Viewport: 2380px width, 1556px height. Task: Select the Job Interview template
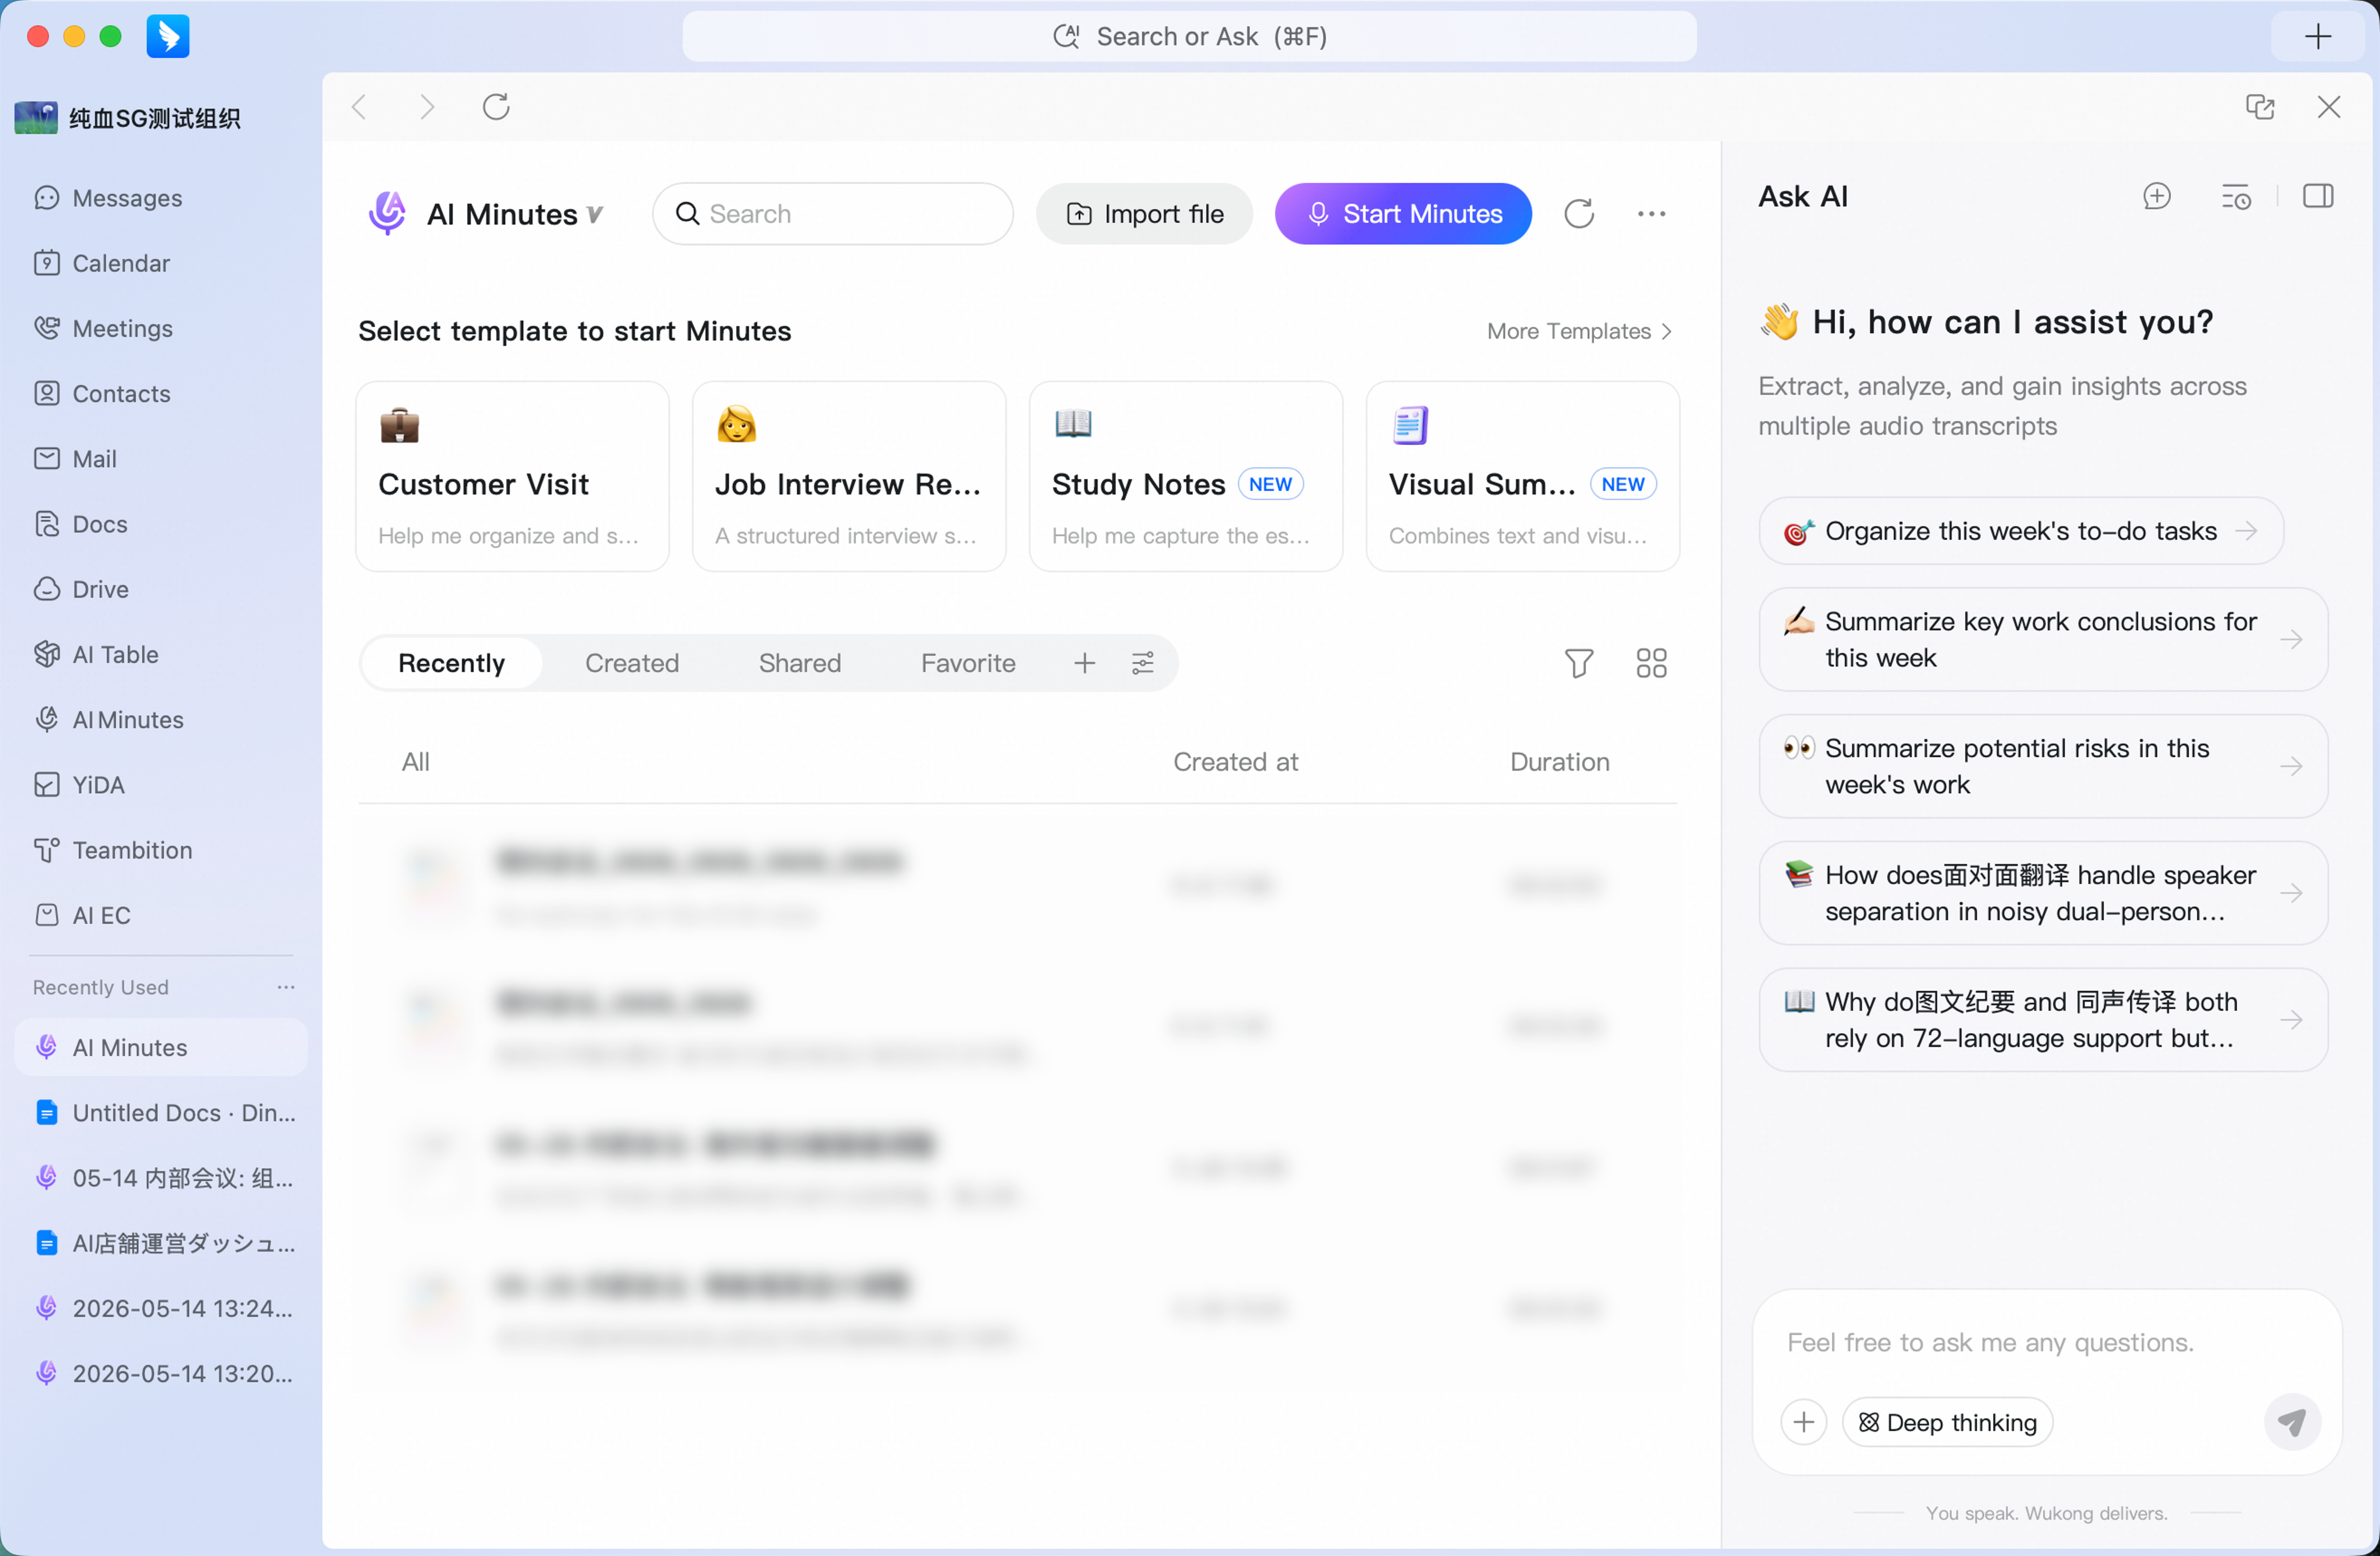coord(849,476)
